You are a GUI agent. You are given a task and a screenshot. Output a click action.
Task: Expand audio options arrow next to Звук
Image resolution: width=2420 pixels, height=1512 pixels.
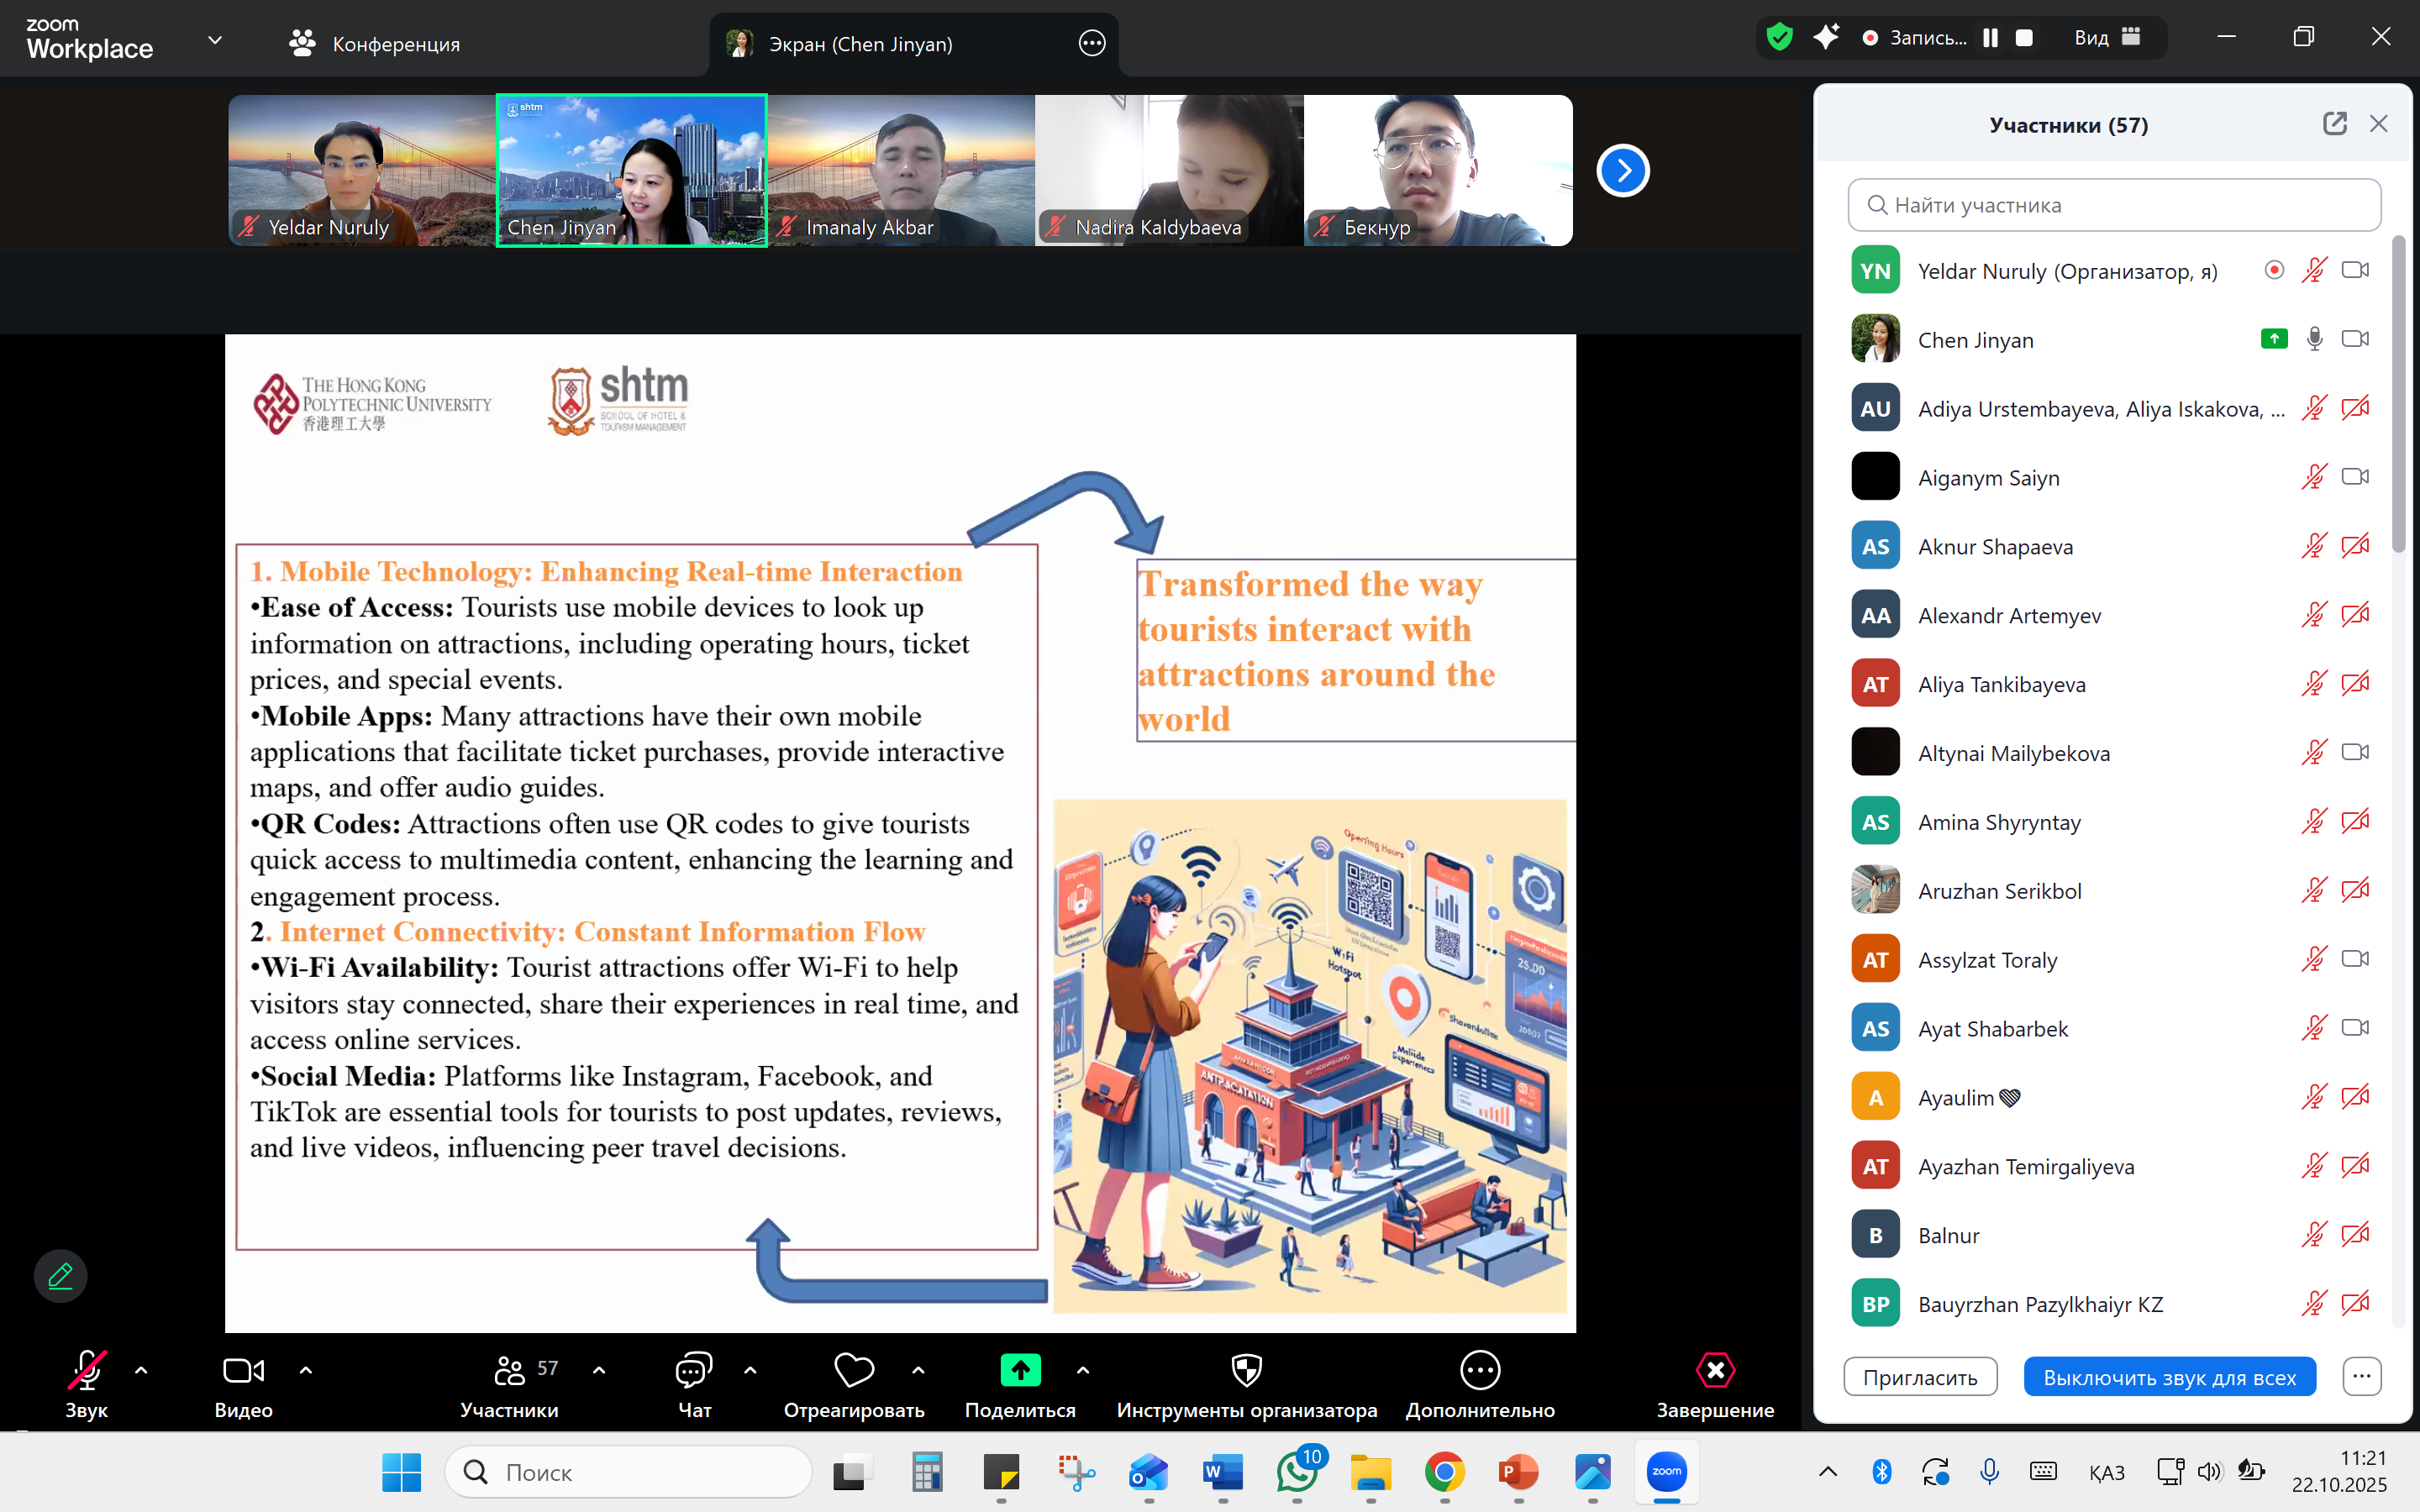click(141, 1371)
